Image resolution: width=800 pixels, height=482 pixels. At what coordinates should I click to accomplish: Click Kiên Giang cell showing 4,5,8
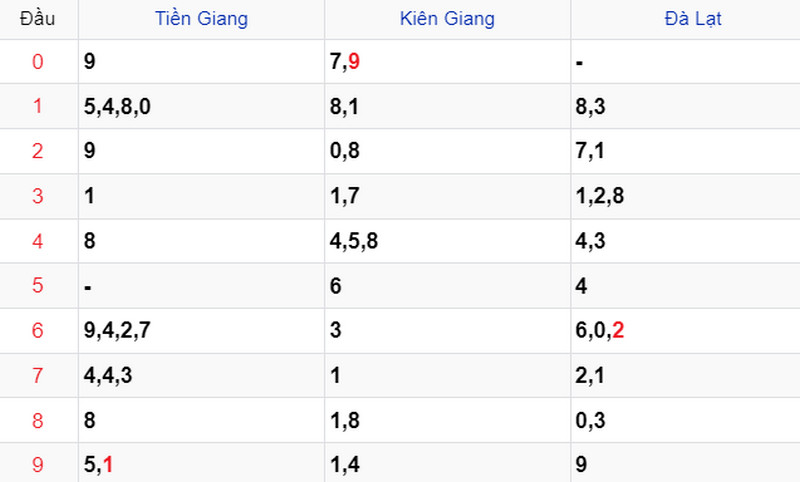tap(447, 241)
